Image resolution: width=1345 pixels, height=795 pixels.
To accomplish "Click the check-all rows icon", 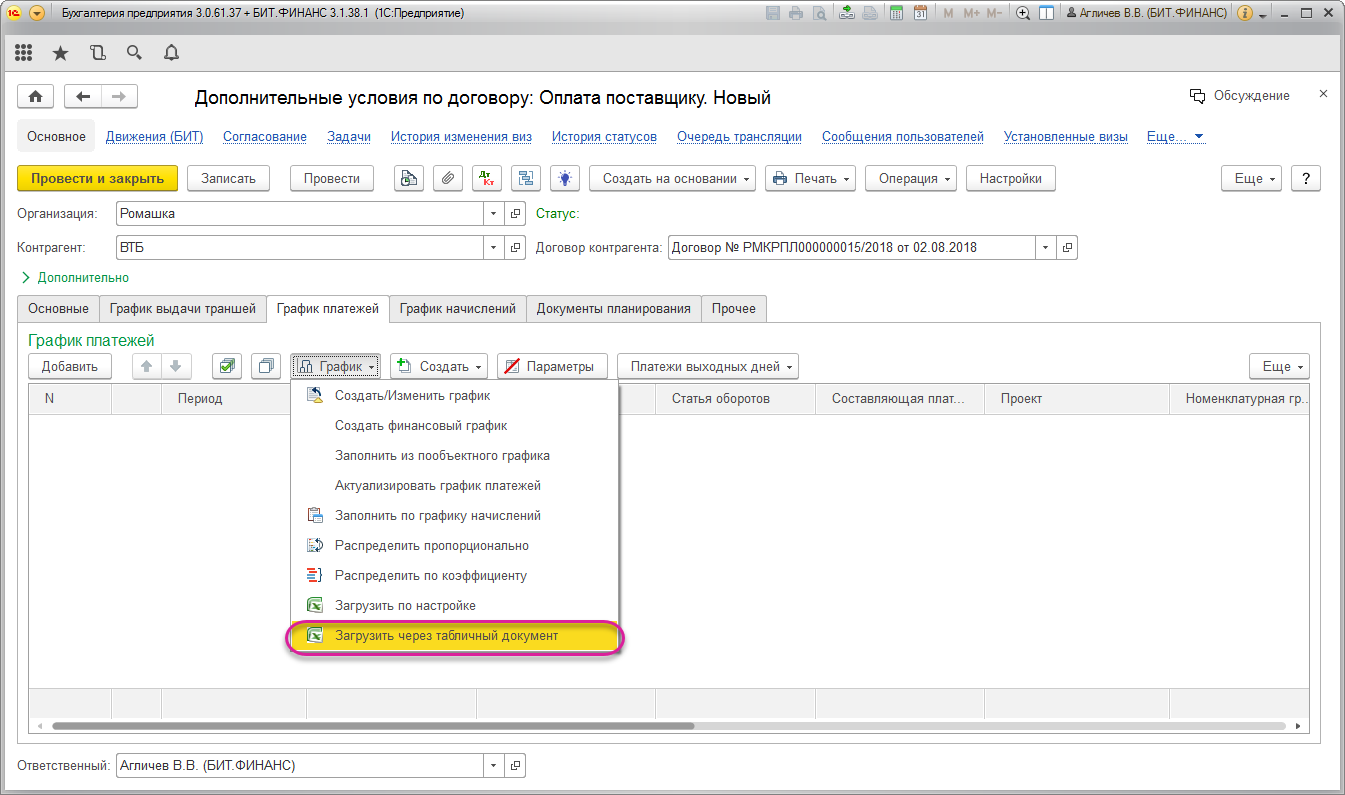I will point(227,366).
